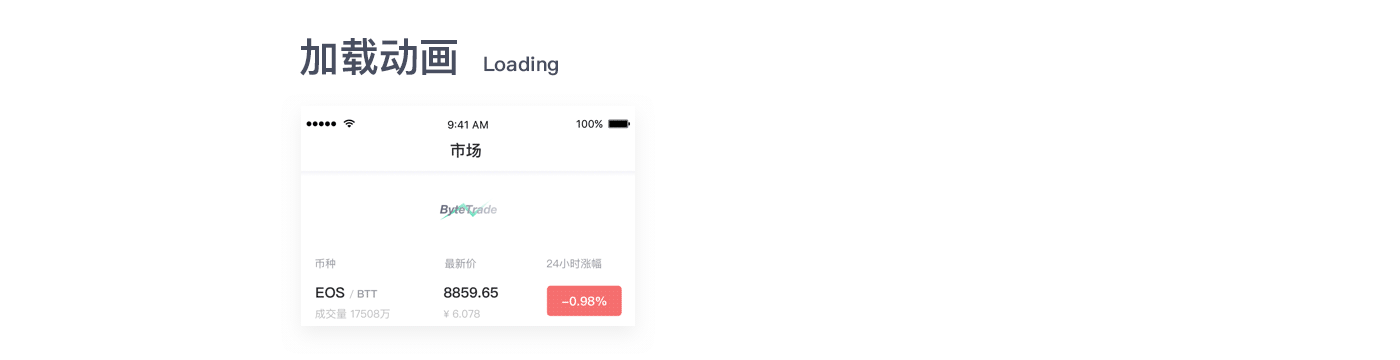The image size is (1400, 360).
Task: Tap the ByteTrade loading logo
Action: point(468,209)
